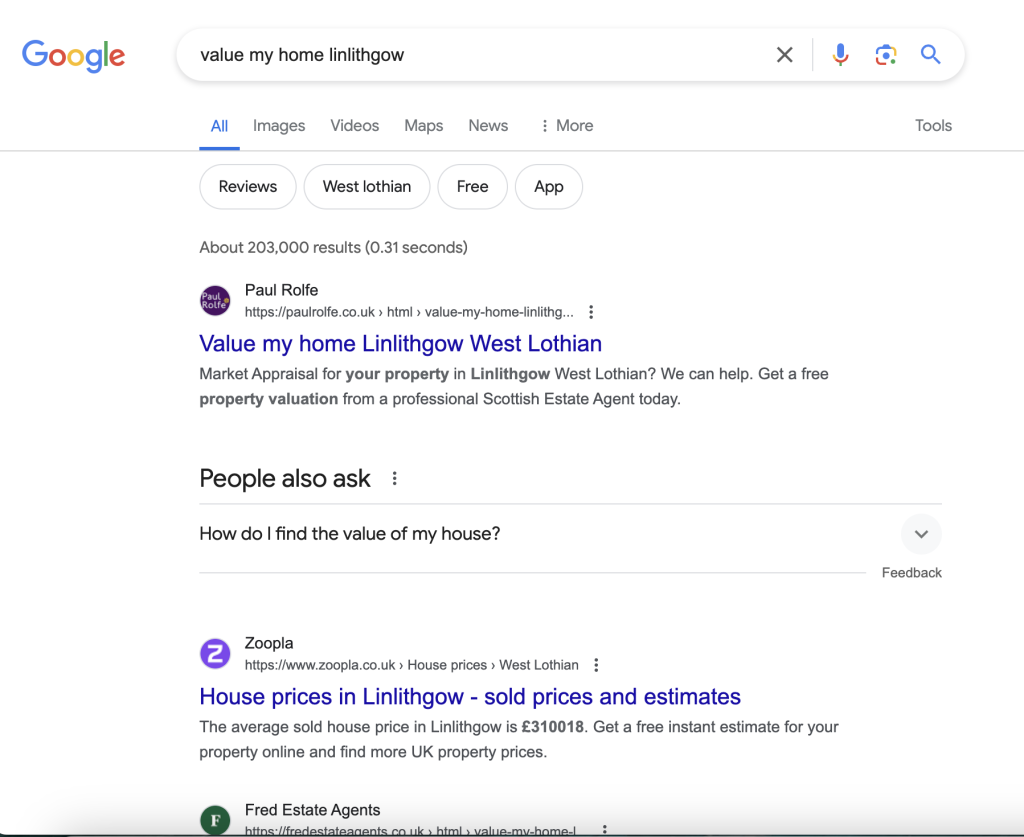The height and width of the screenshot is (837, 1024).
Task: Open "Value my home Linlithgow West Lothian" link
Action: coord(400,344)
